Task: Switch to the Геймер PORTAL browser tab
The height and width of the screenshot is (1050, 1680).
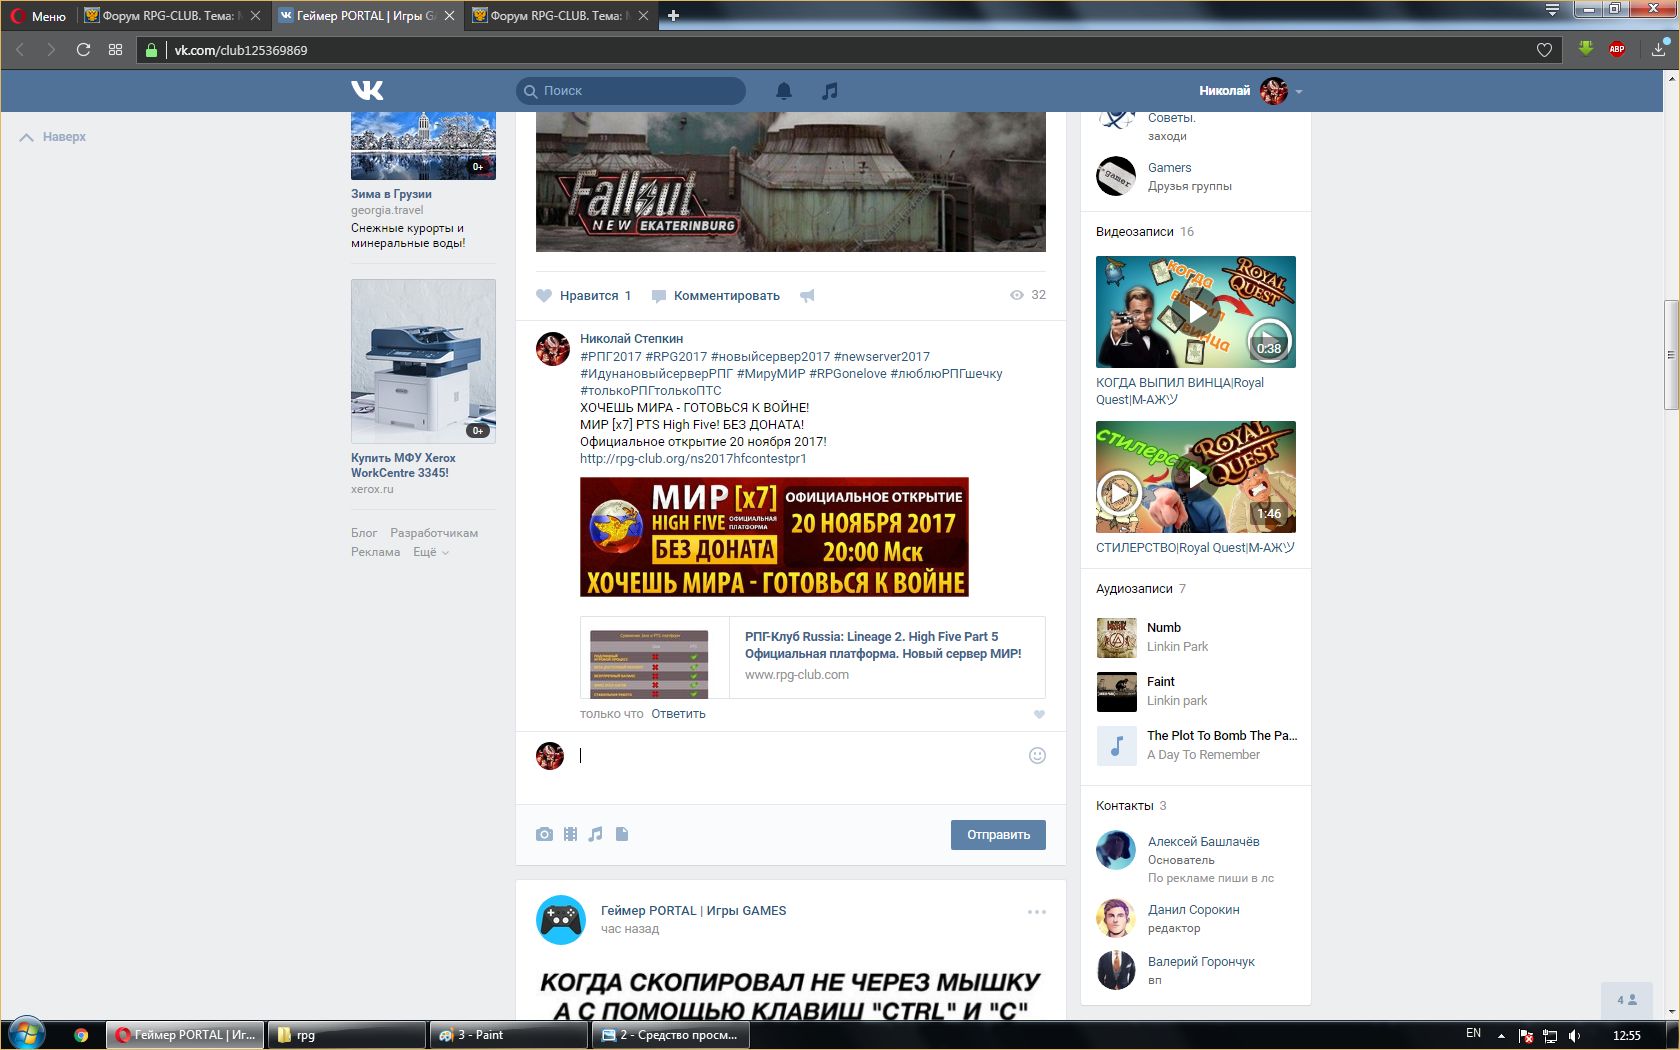Action: [x=367, y=16]
